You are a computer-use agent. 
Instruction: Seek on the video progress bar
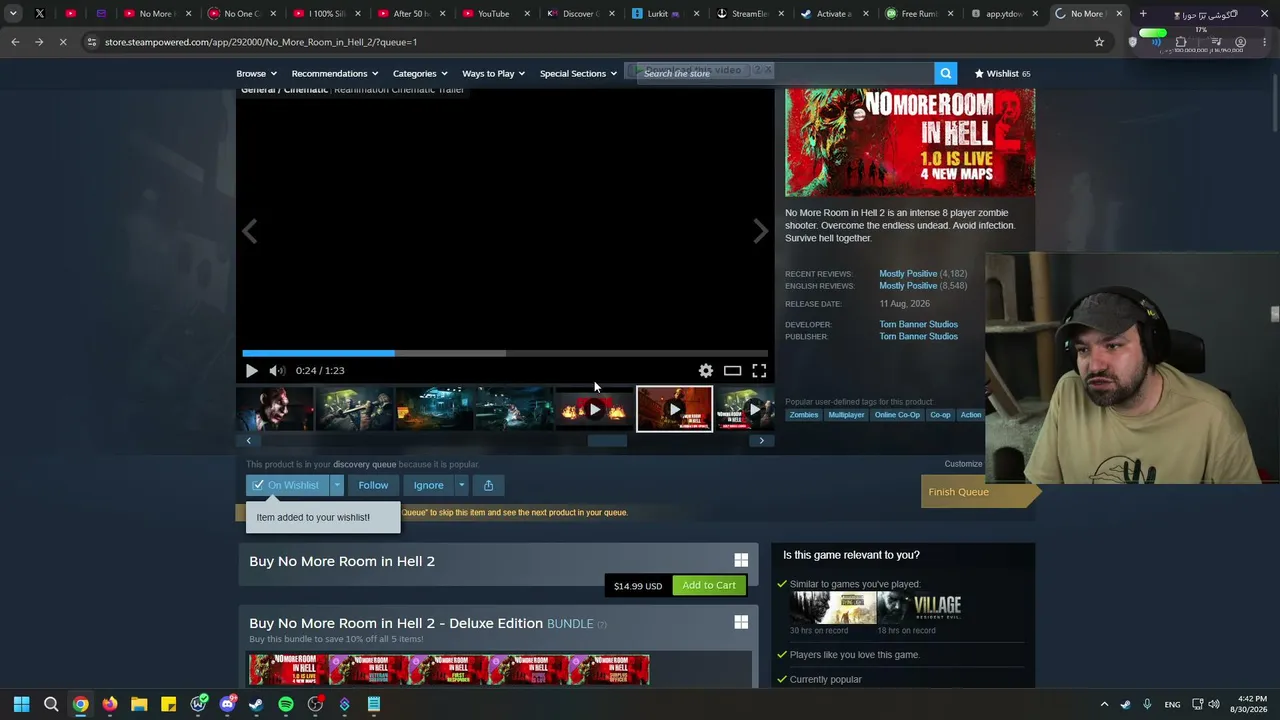click(505, 353)
